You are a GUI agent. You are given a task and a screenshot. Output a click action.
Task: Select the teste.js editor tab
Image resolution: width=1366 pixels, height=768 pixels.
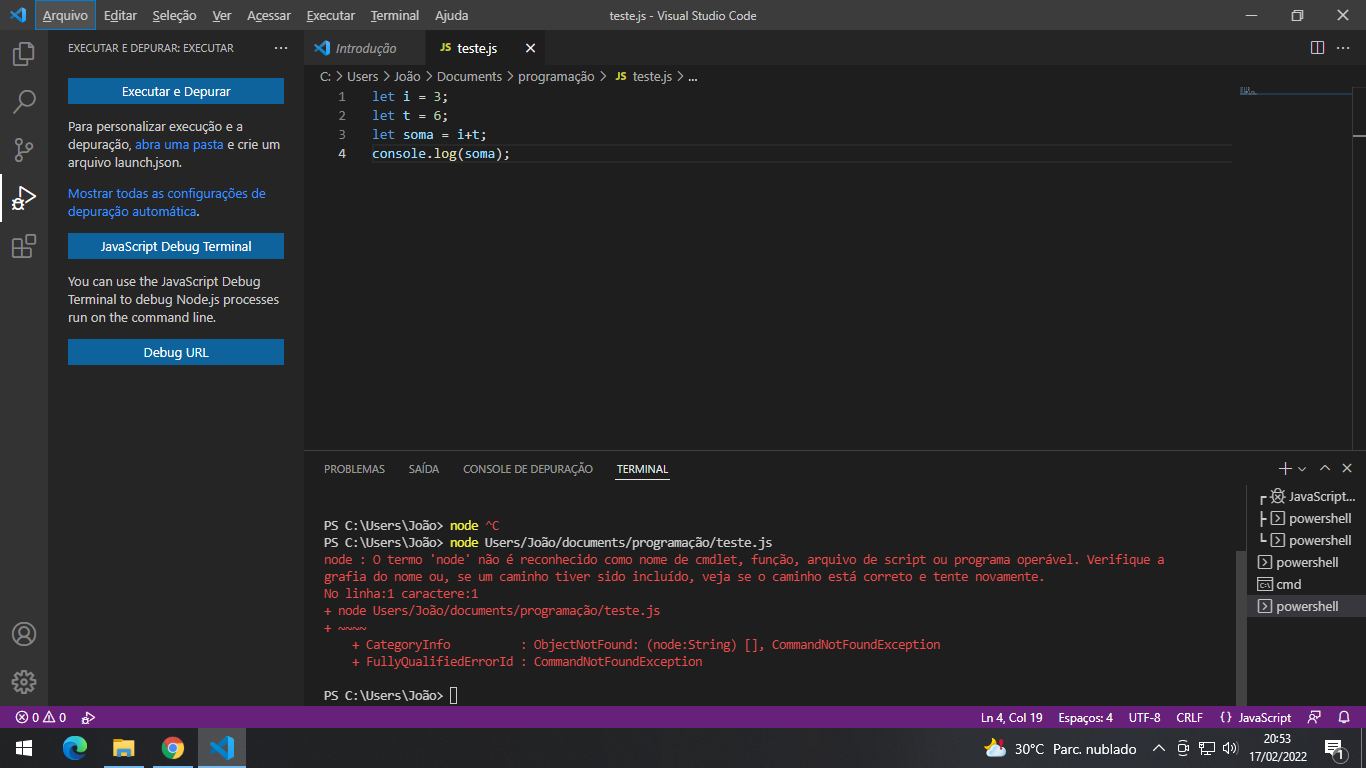[476, 48]
